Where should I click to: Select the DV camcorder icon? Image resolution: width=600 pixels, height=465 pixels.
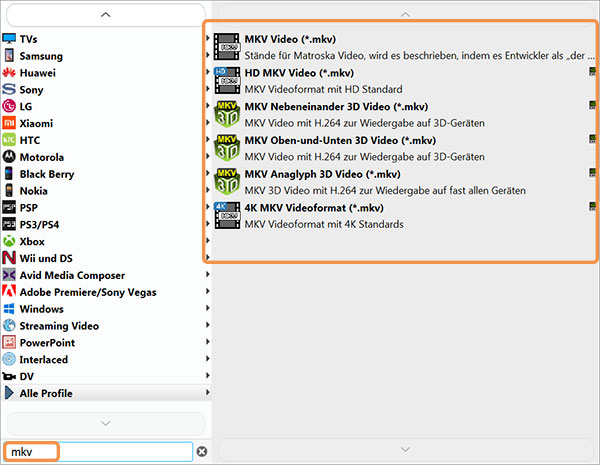click(x=9, y=376)
